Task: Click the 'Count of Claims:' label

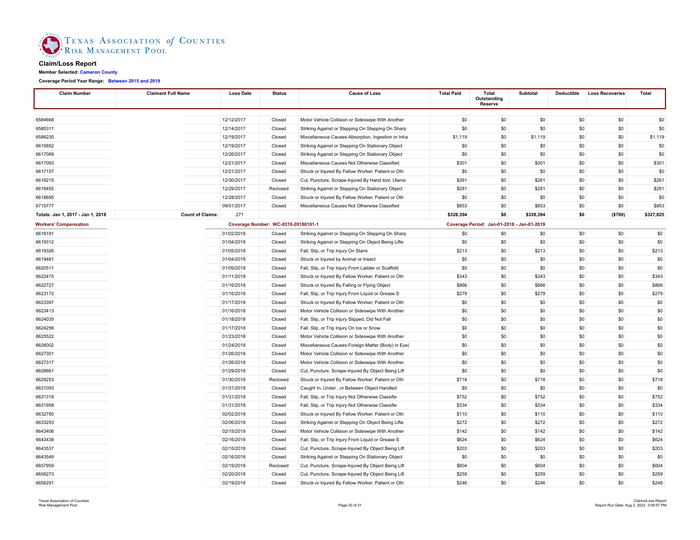Action: 199,215
